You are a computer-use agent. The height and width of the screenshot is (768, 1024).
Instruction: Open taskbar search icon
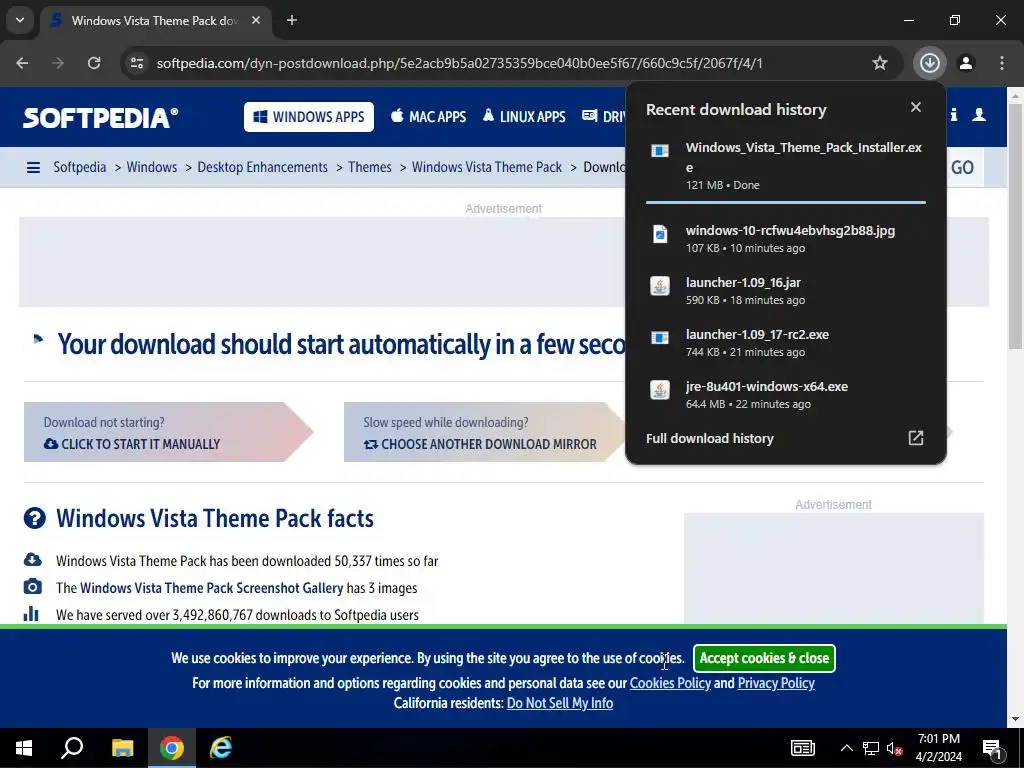click(x=72, y=748)
